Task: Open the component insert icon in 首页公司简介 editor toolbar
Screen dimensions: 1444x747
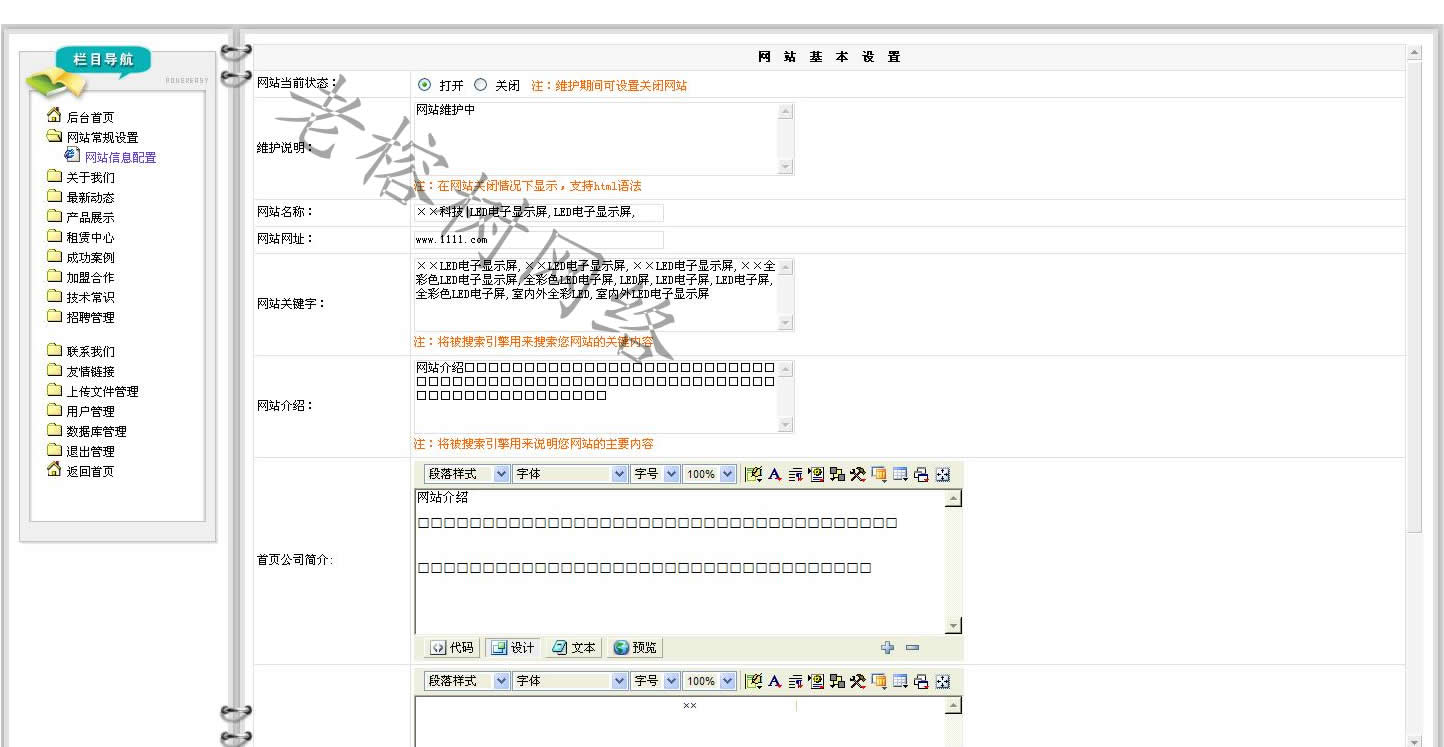Action: click(816, 474)
